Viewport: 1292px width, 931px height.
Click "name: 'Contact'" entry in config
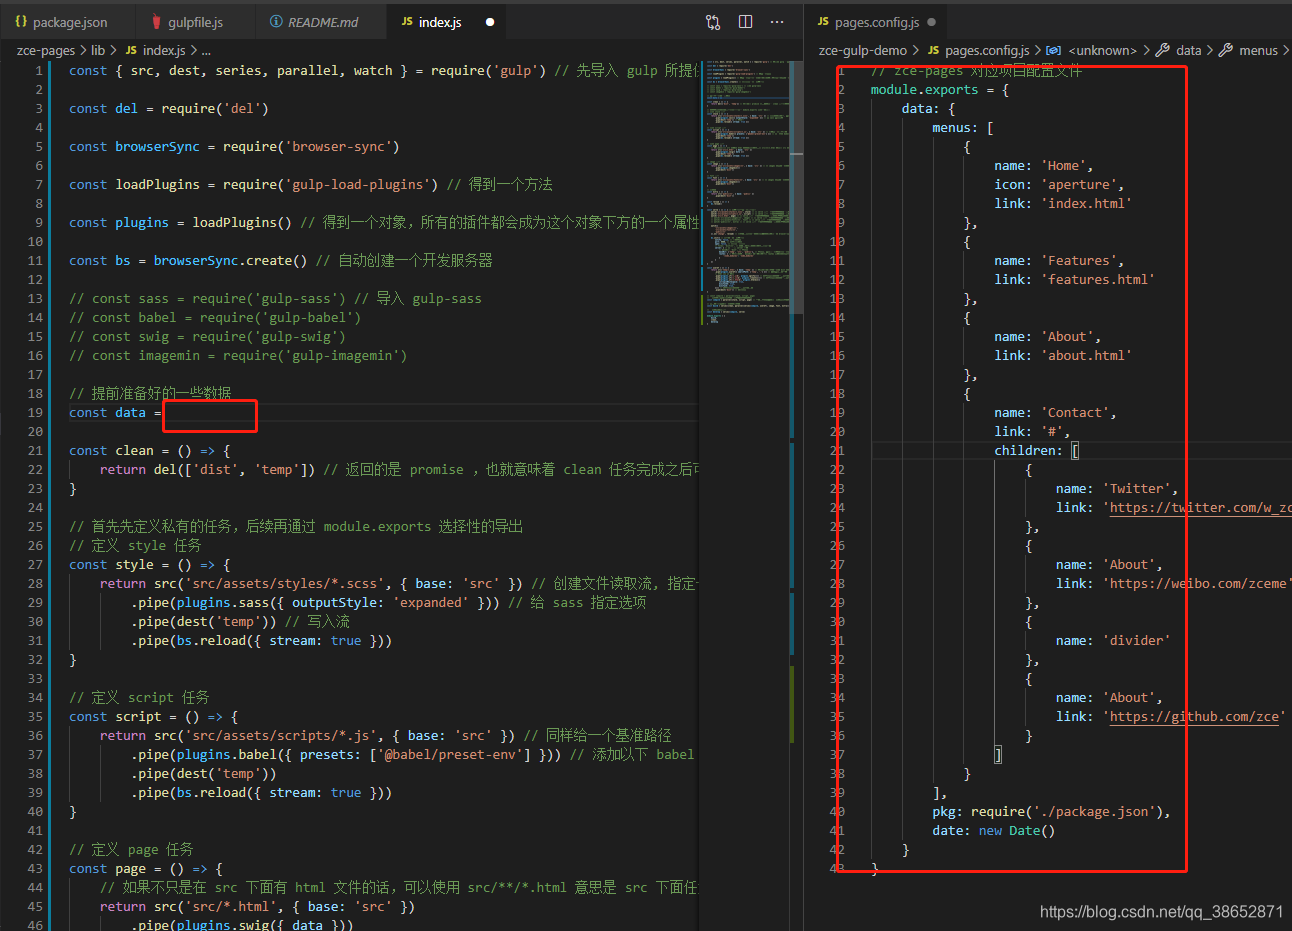click(1055, 412)
